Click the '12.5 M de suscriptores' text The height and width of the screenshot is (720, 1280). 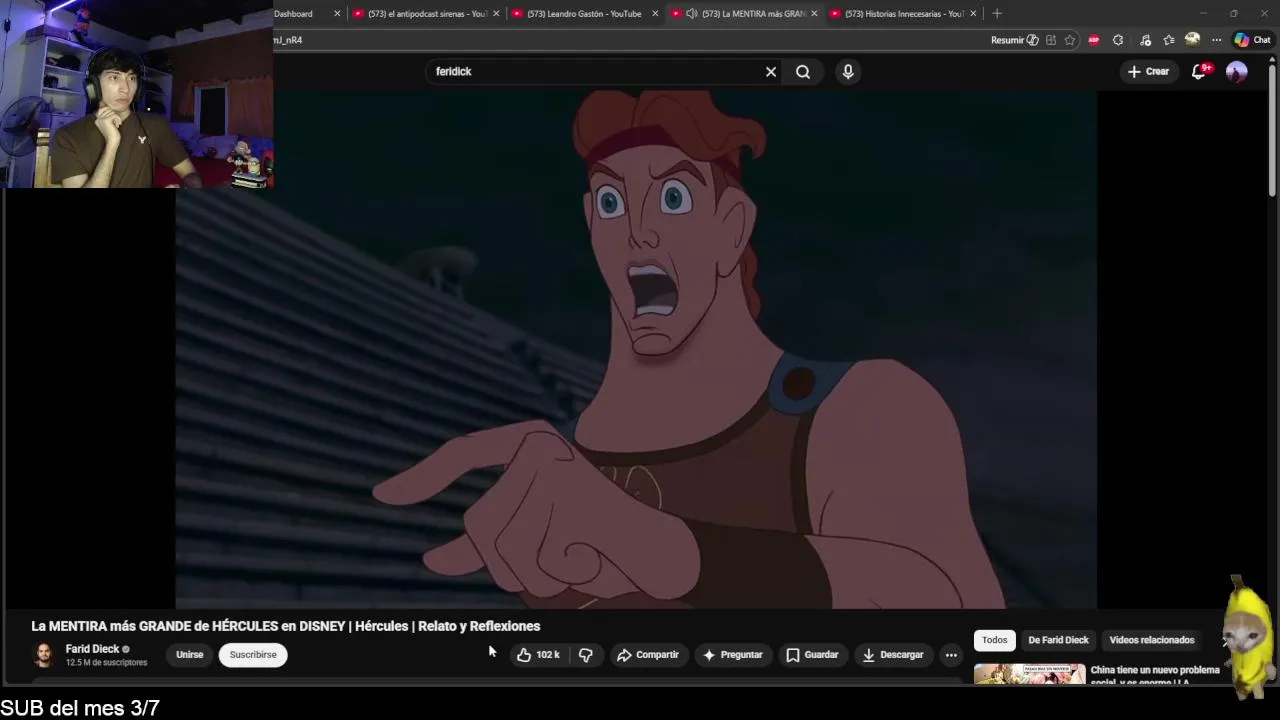[x=106, y=663]
